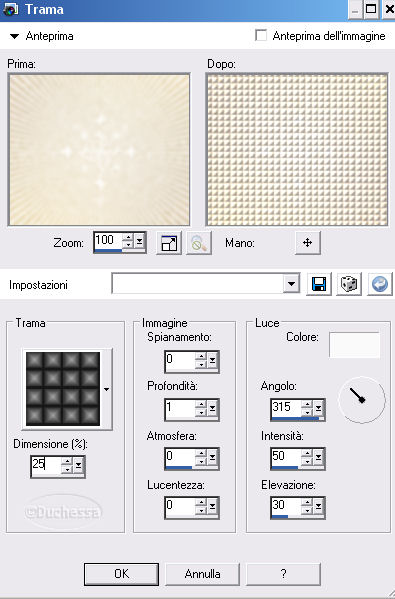
Task: Open the Impostazioni presets dropdown
Action: [291, 284]
